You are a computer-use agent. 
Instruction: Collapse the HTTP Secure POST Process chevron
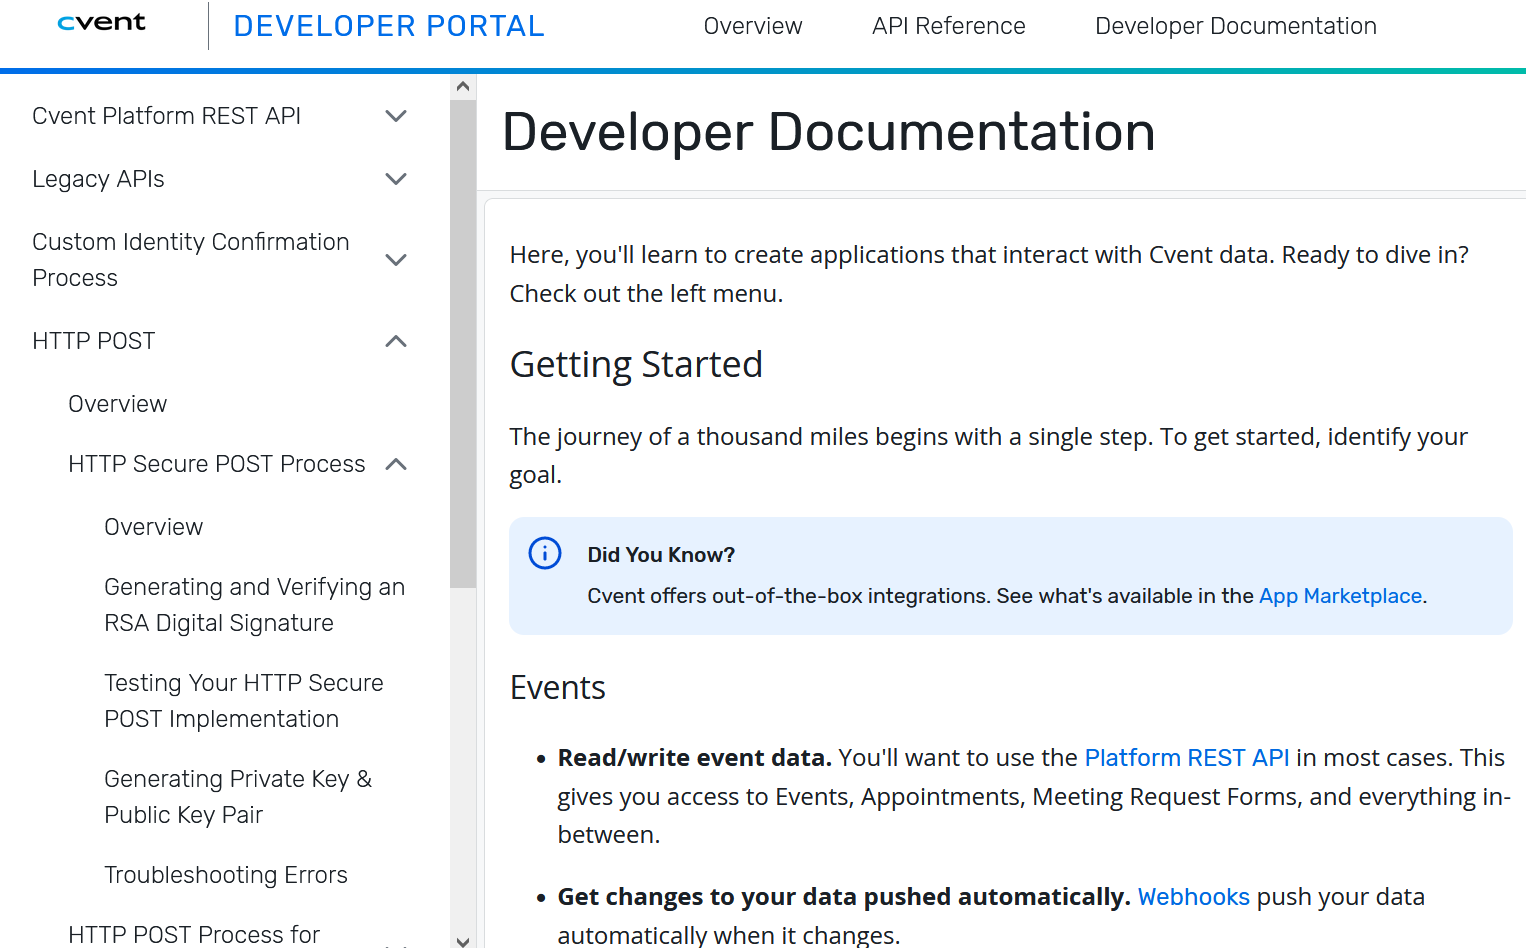point(396,464)
